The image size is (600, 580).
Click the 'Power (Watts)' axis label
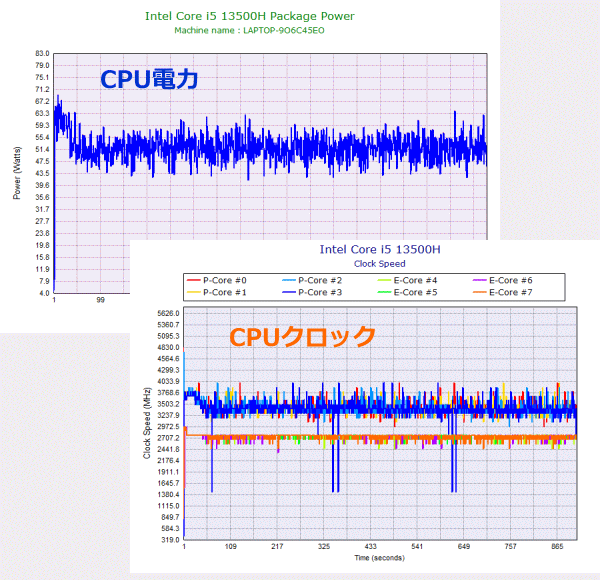point(17,173)
